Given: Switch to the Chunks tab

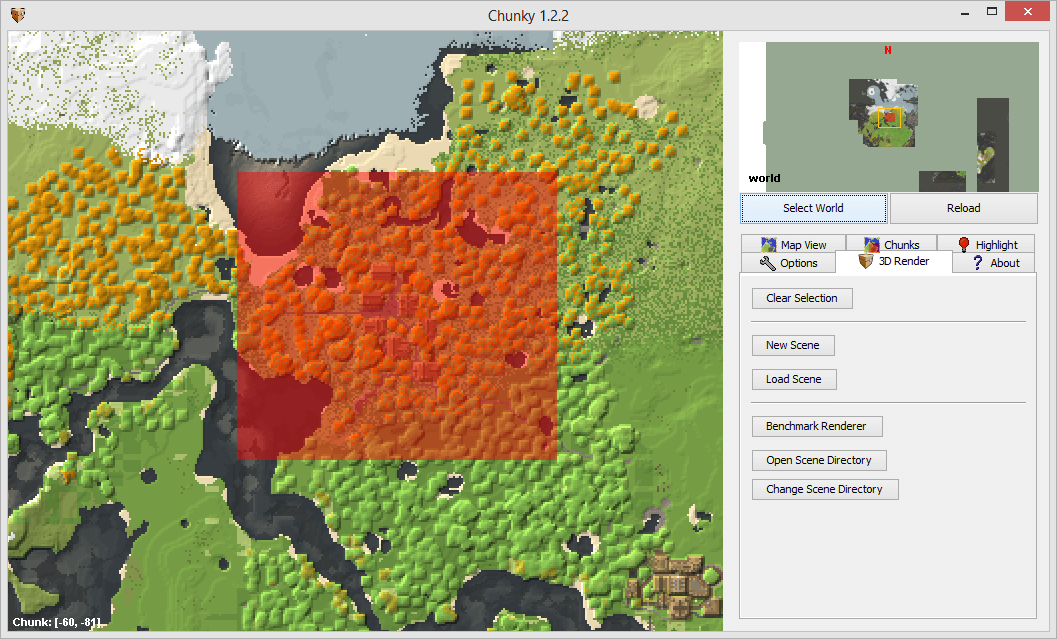Looking at the screenshot, I should click(891, 244).
